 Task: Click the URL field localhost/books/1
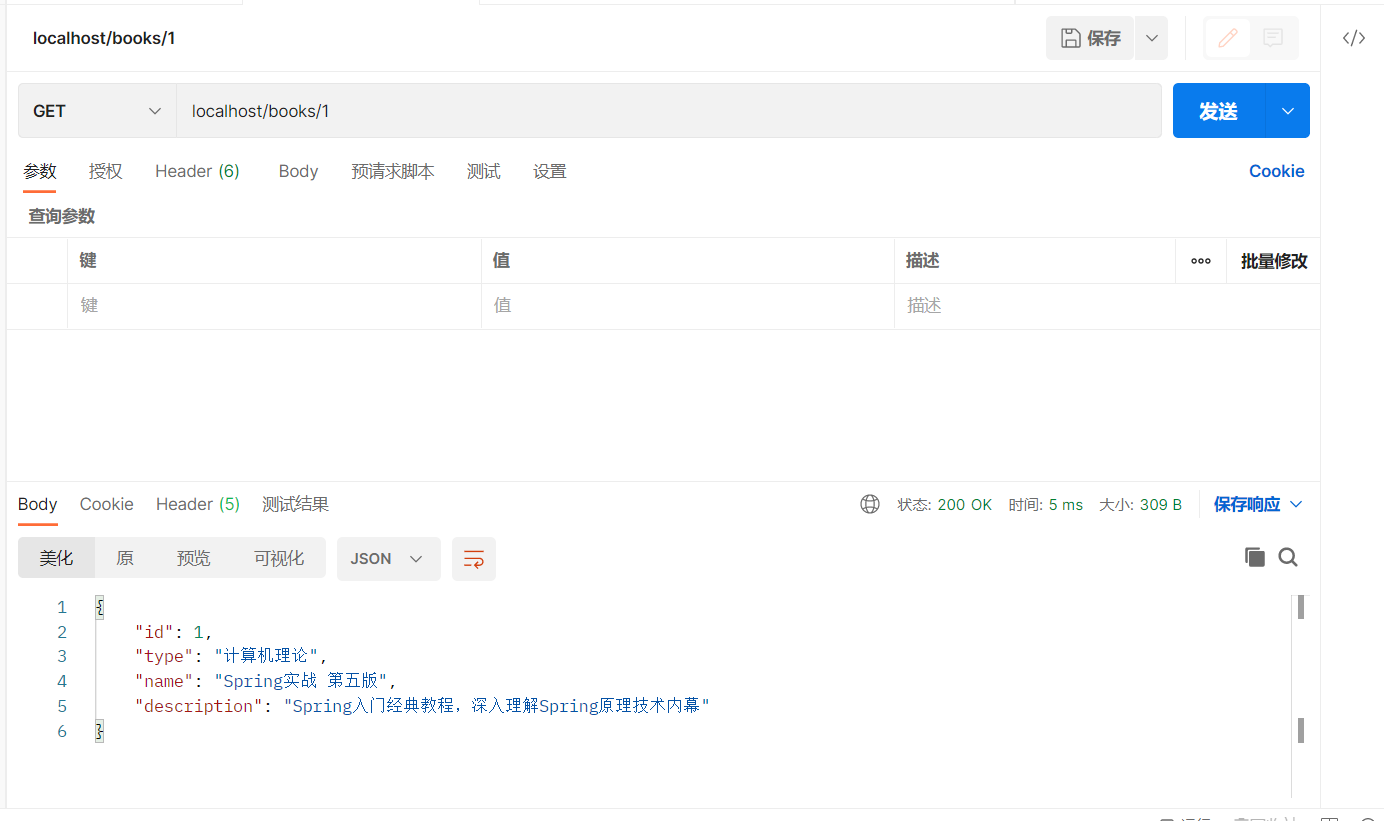(x=668, y=111)
